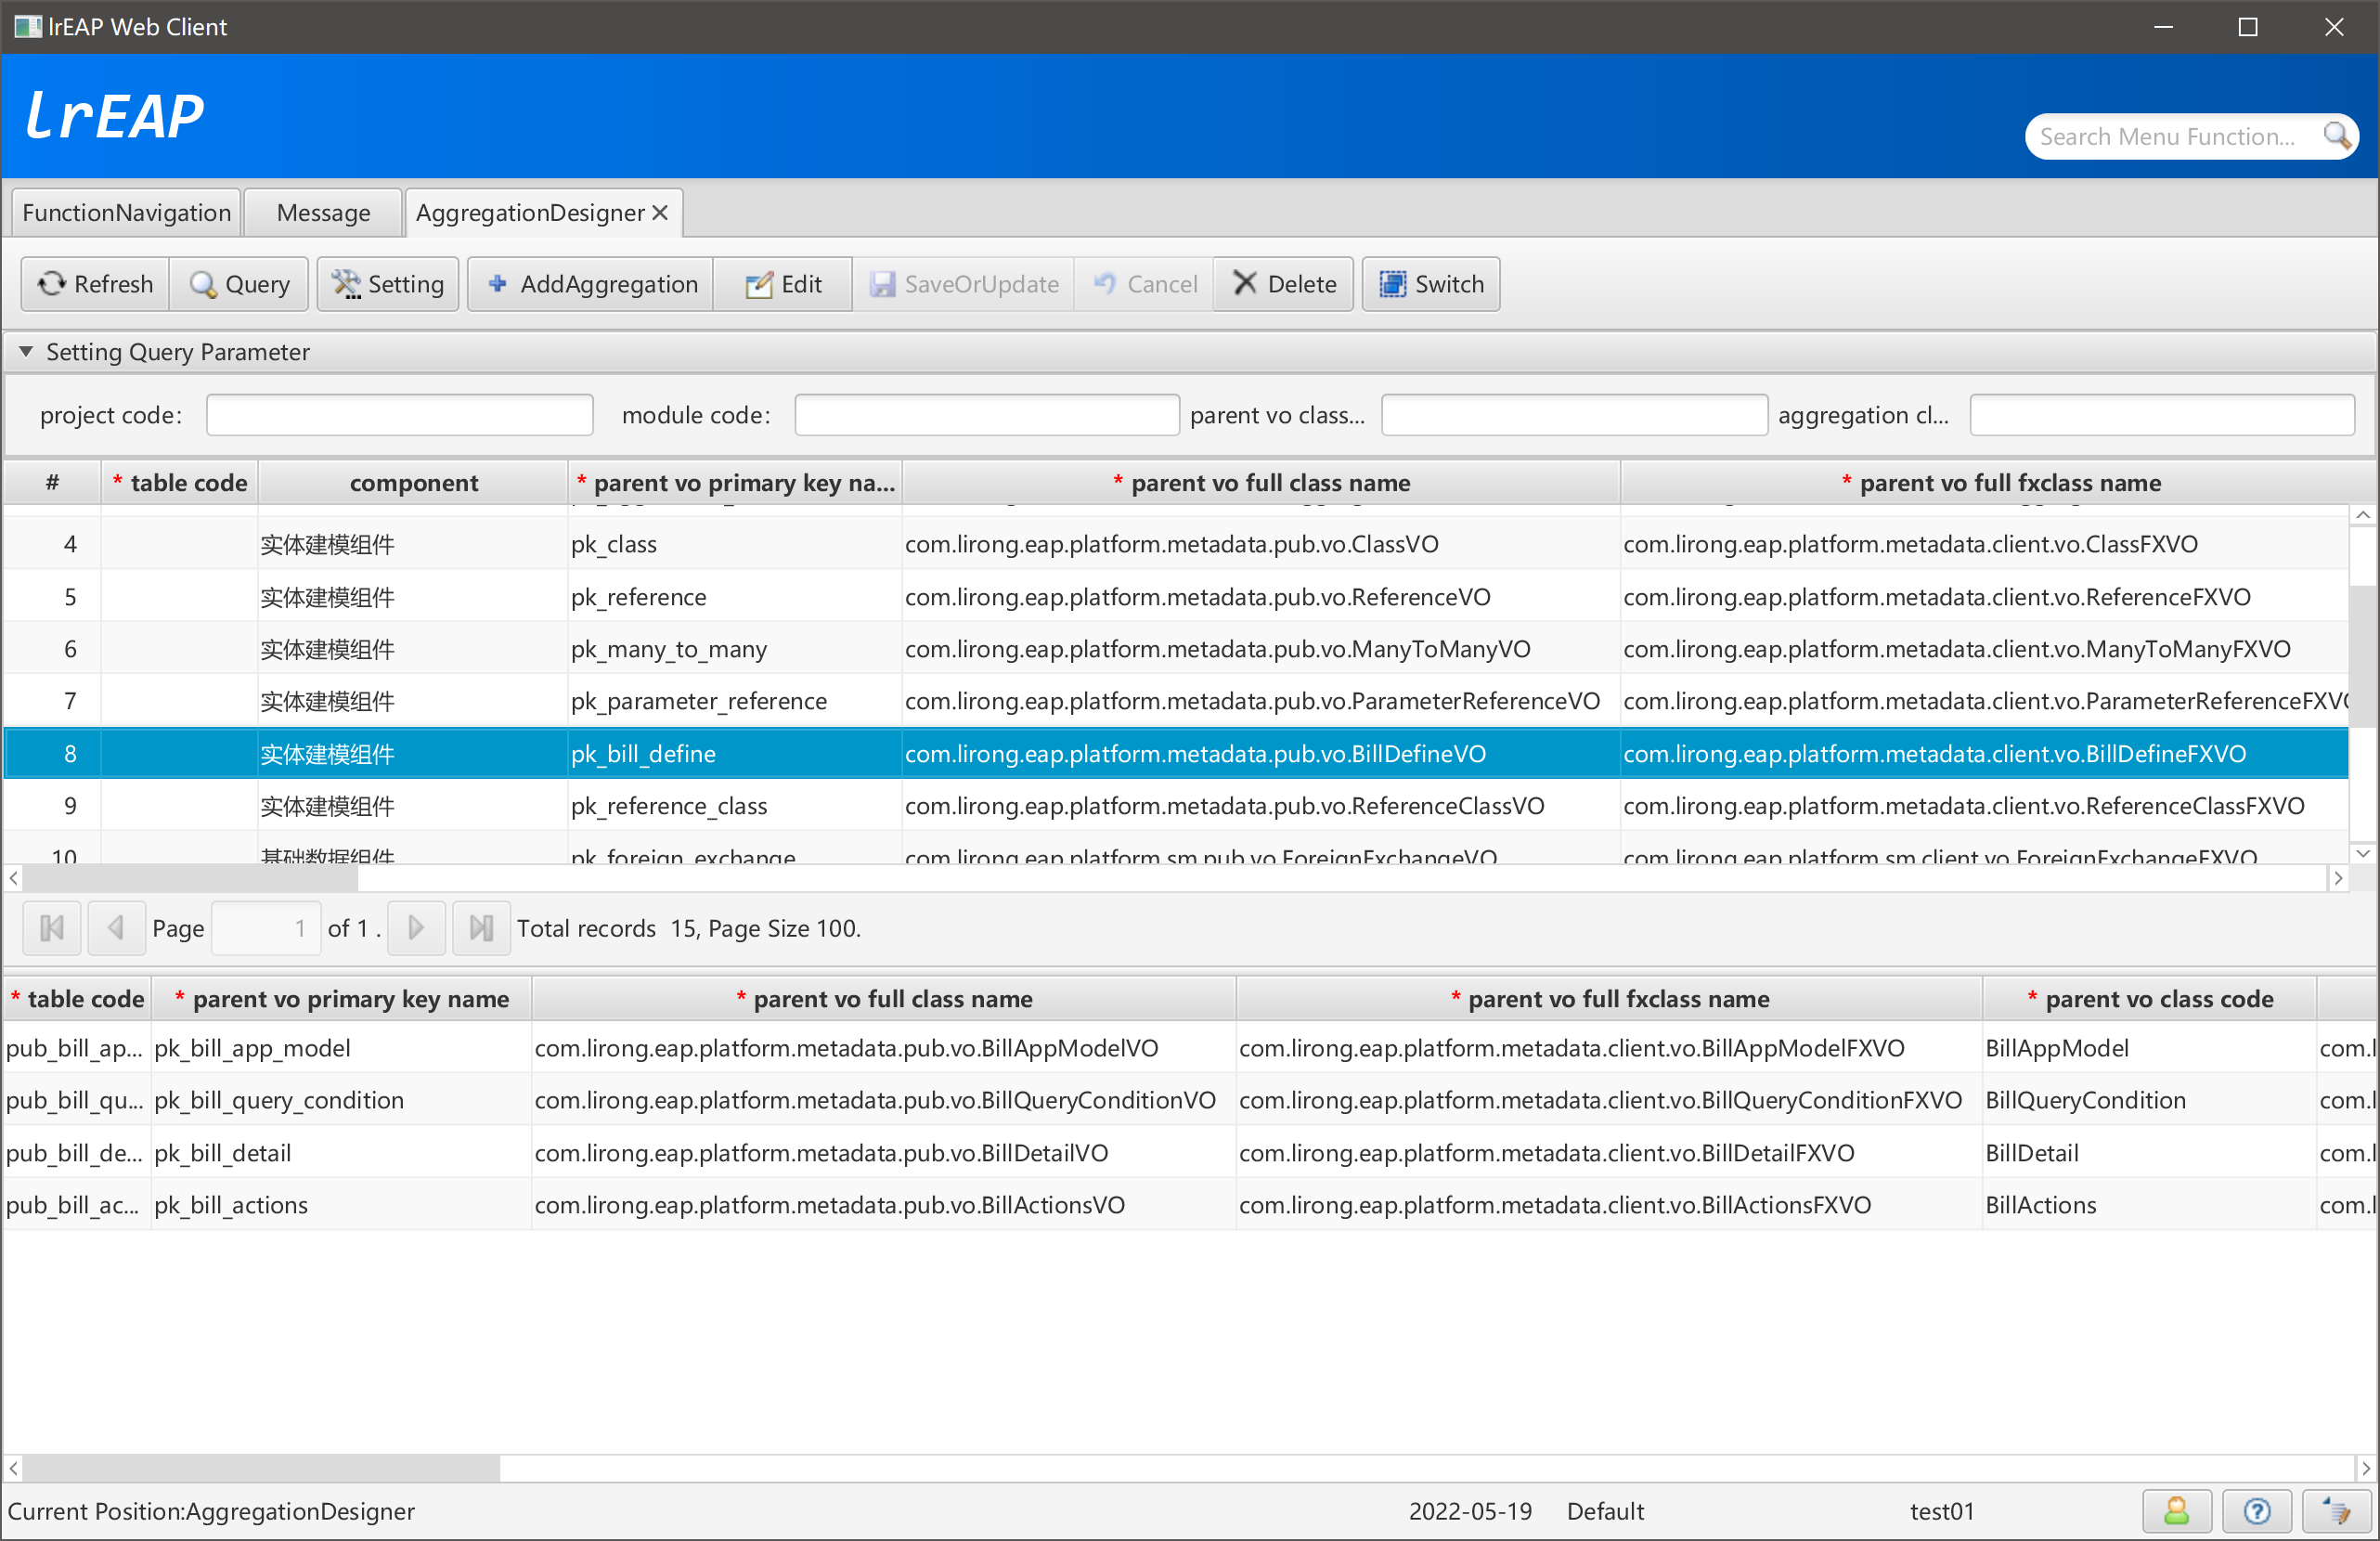The image size is (2380, 1541).
Task: Click the rightmost status bar icon
Action: tap(2336, 1511)
